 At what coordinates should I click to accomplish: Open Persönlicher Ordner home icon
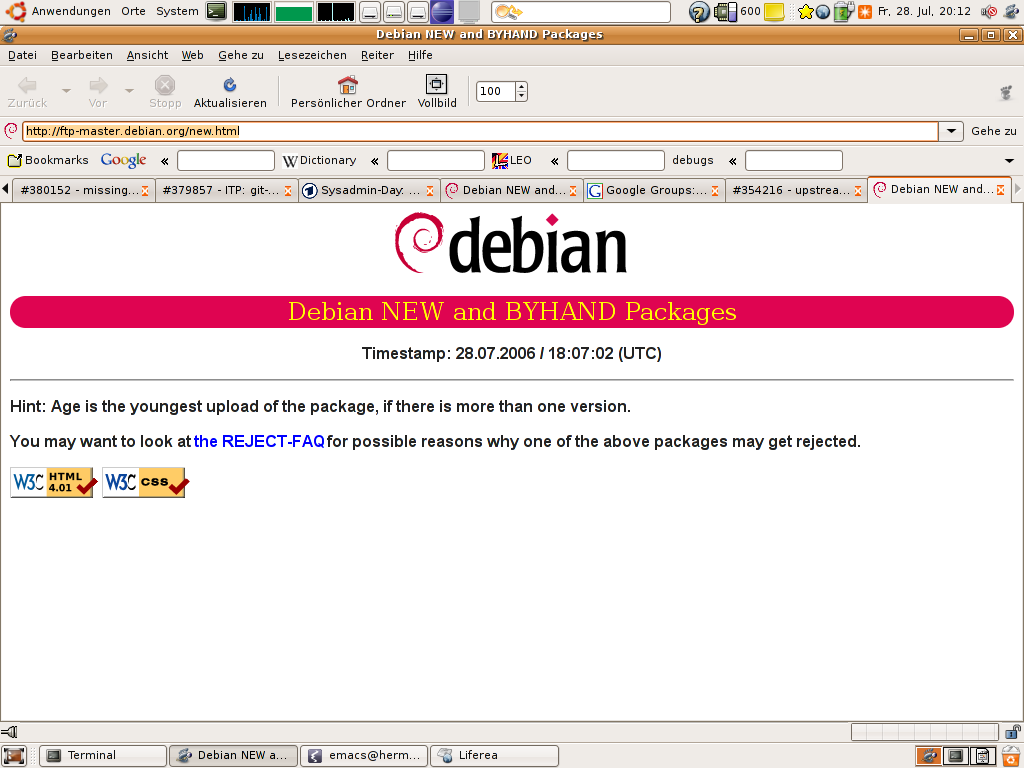pos(348,86)
